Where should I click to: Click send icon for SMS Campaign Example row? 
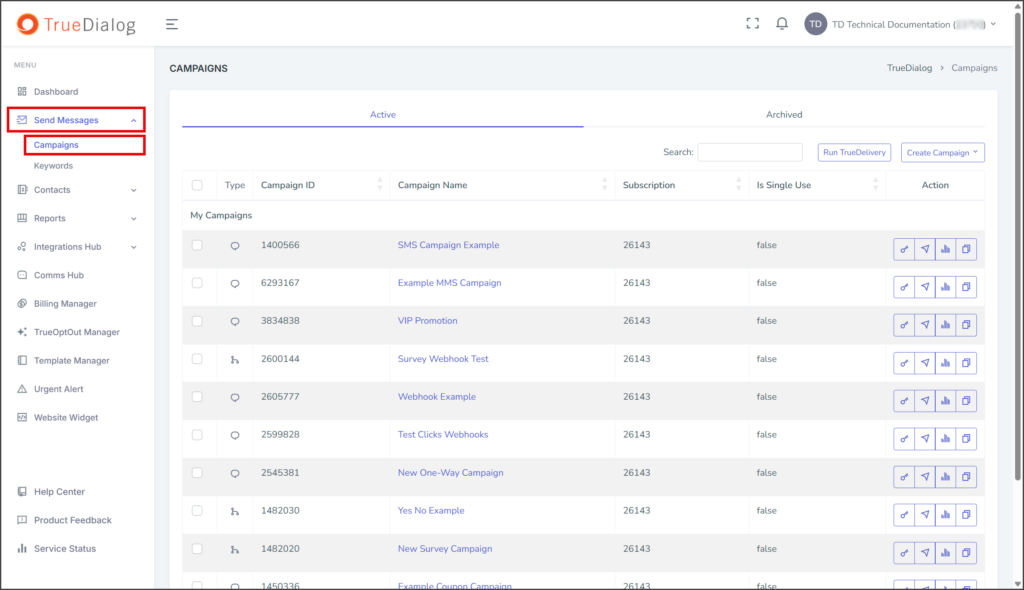[x=925, y=249]
